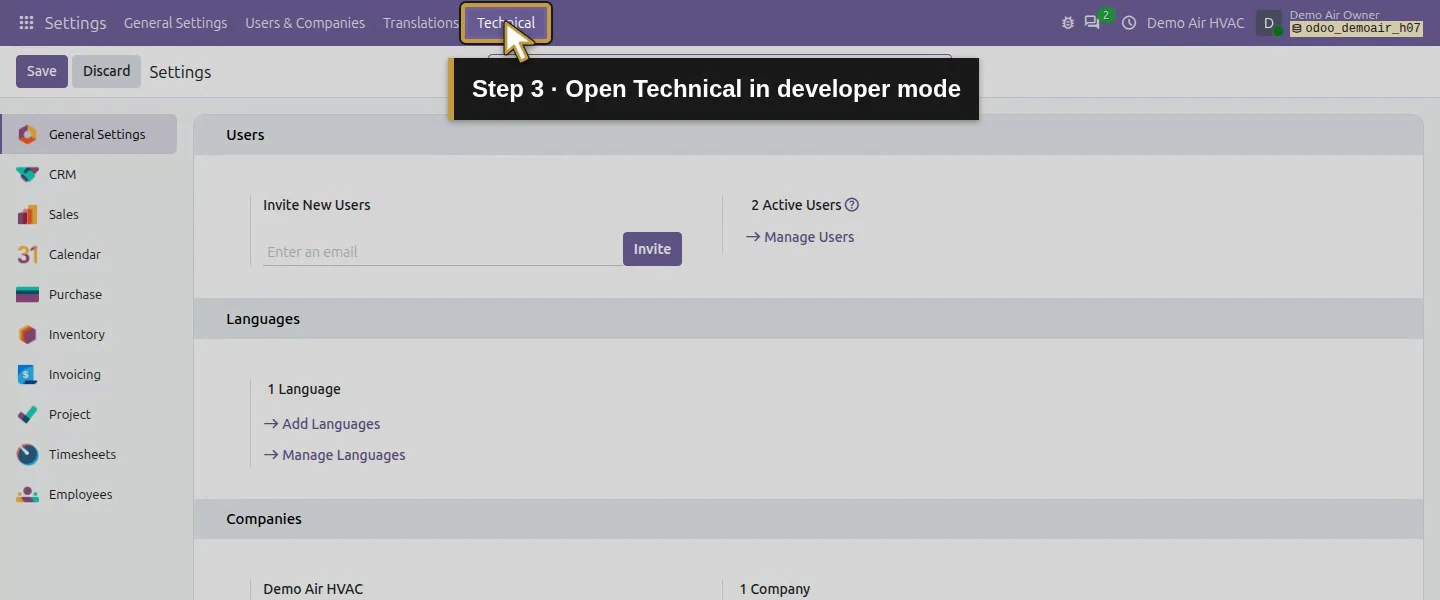1440x600 pixels.
Task: Select the Inventory app icon in sidebar
Action: [28, 334]
